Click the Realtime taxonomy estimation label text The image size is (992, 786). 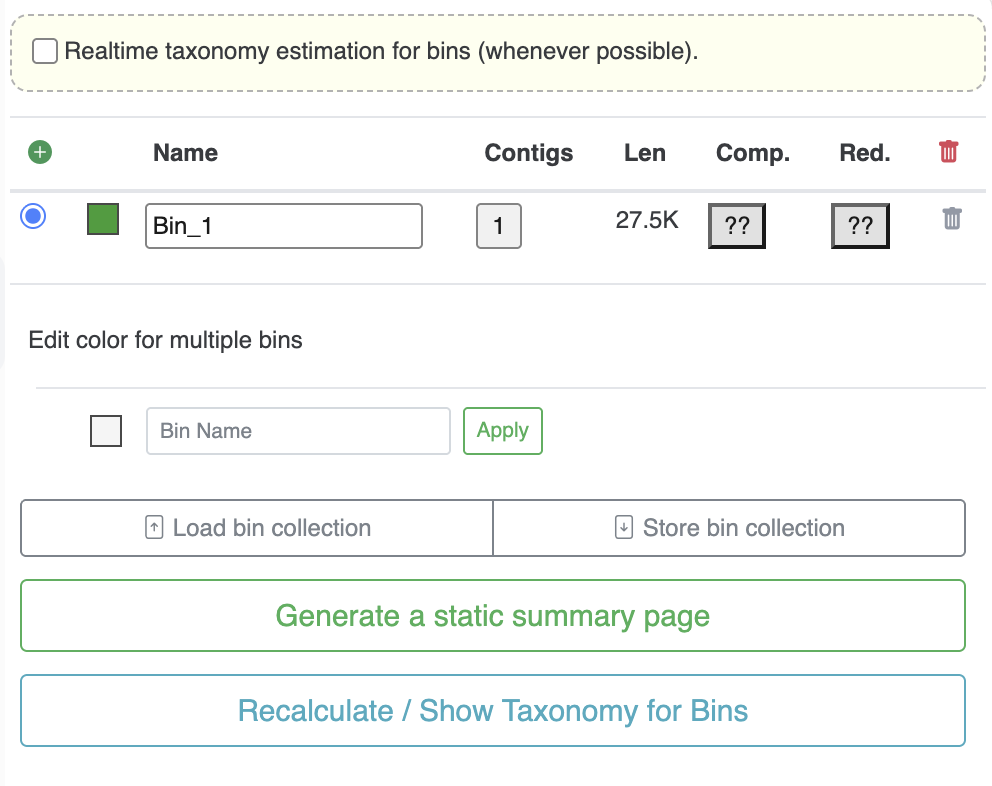pos(381,51)
